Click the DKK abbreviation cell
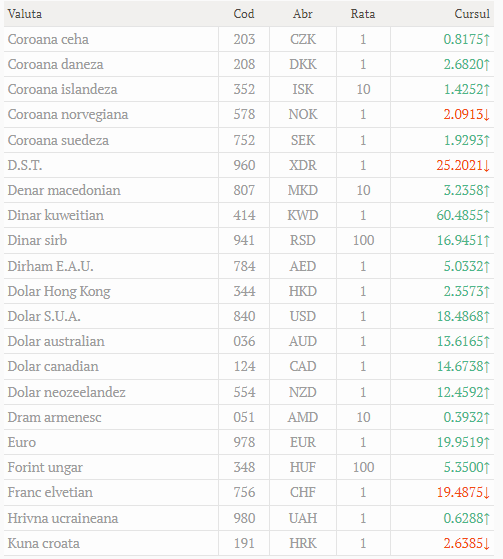This screenshot has width=503, height=559. [303, 64]
